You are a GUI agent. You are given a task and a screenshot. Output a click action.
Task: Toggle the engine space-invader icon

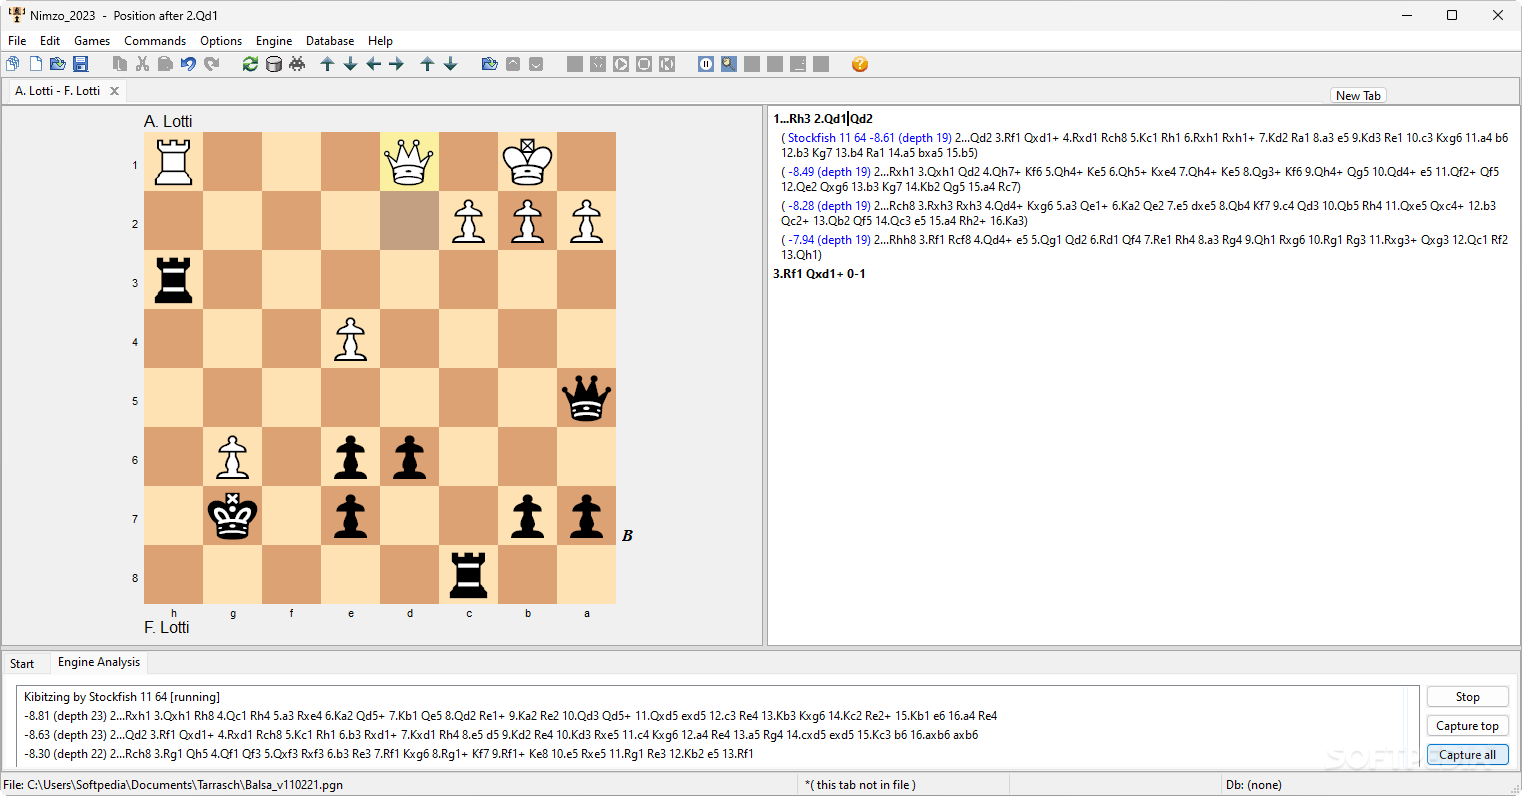click(x=297, y=64)
